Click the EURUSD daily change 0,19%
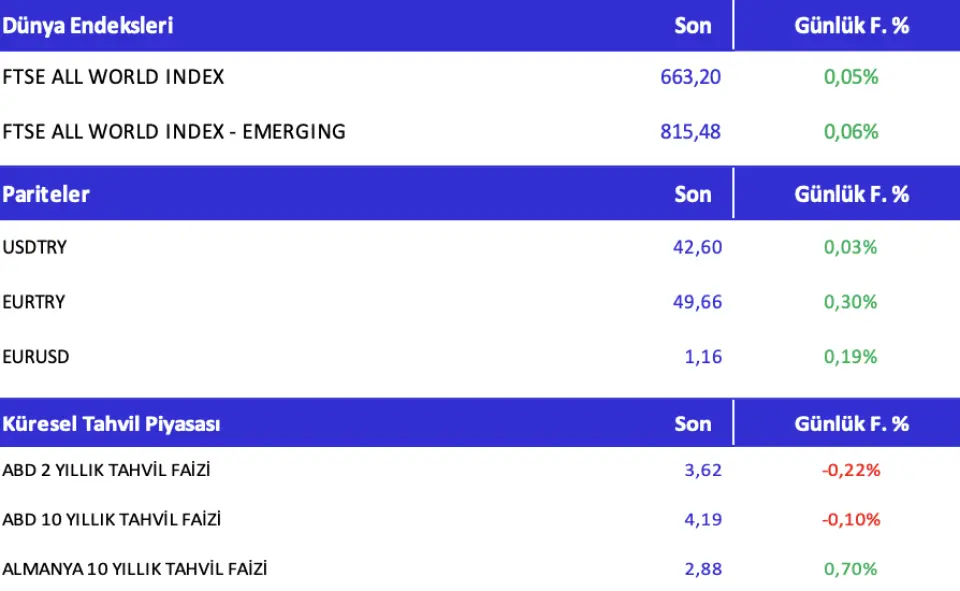 pos(851,357)
